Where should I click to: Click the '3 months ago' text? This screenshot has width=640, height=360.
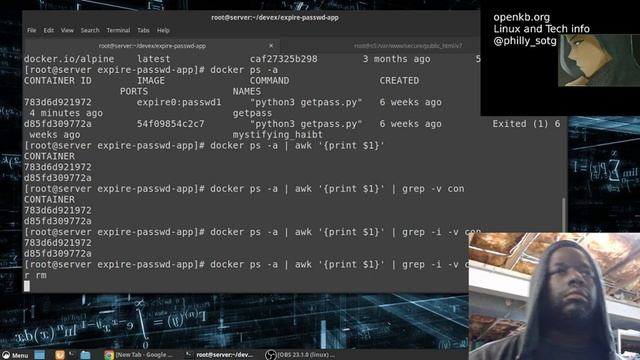396,59
